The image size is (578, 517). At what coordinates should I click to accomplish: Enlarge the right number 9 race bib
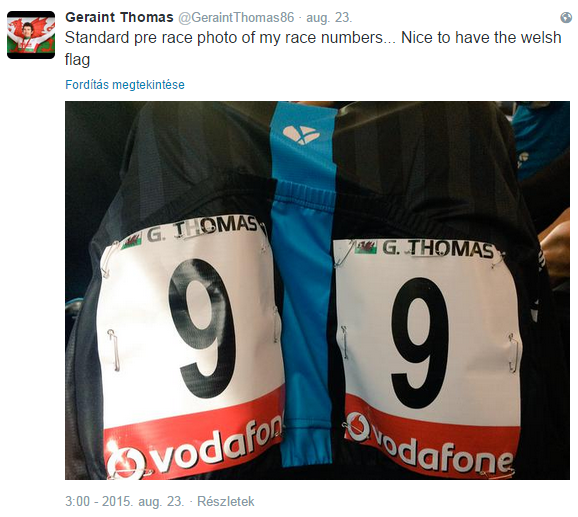tap(428, 354)
